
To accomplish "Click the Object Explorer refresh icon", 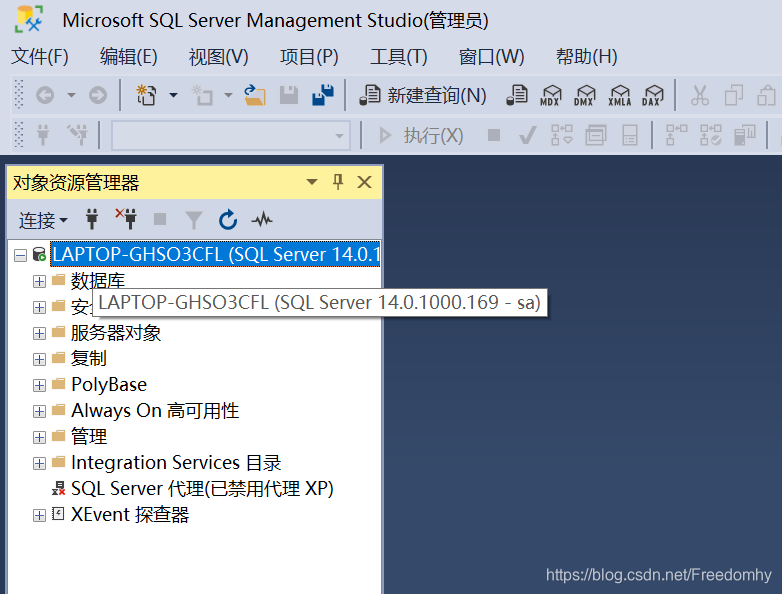I will tap(228, 219).
